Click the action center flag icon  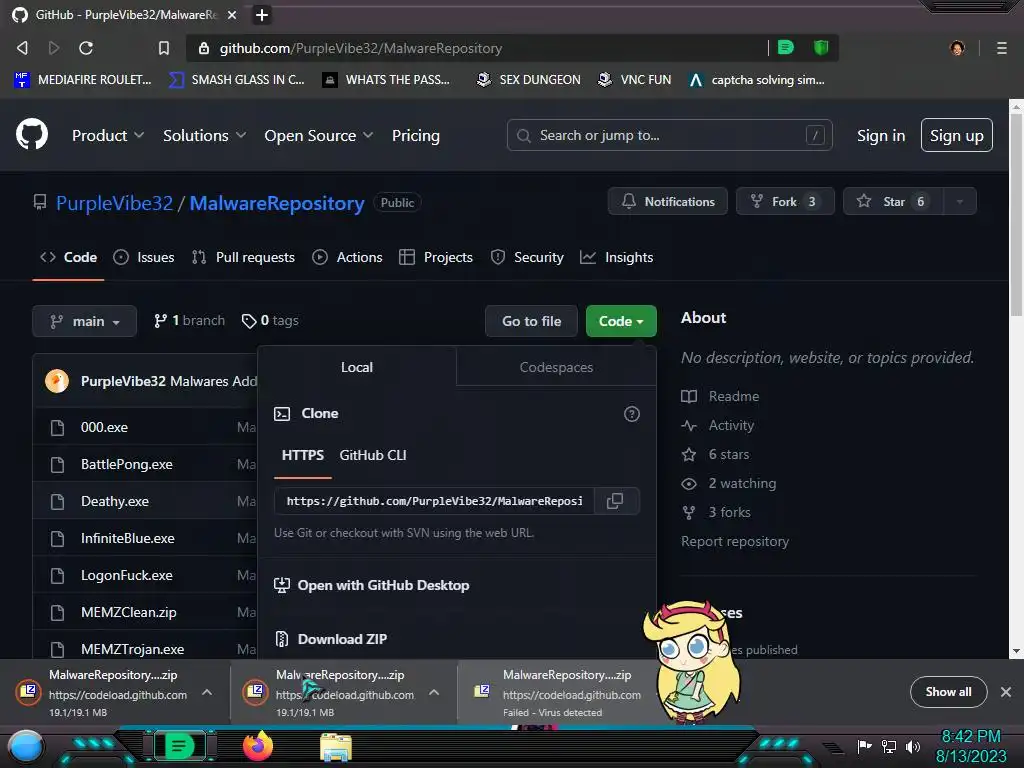coord(865,746)
